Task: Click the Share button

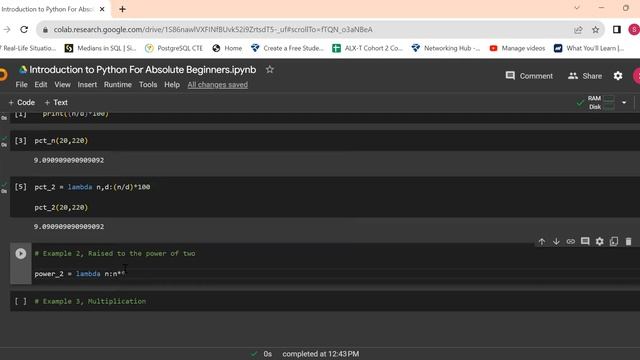Action: coord(585,76)
